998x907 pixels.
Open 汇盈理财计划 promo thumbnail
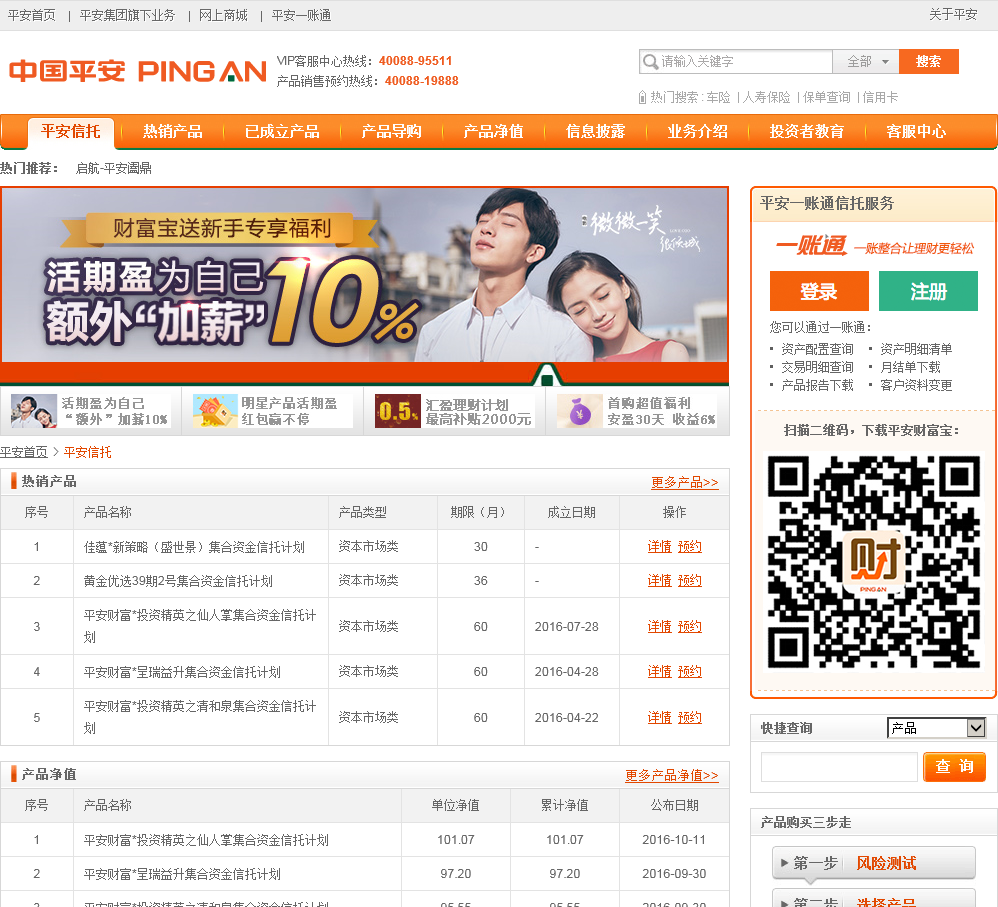(x=454, y=411)
